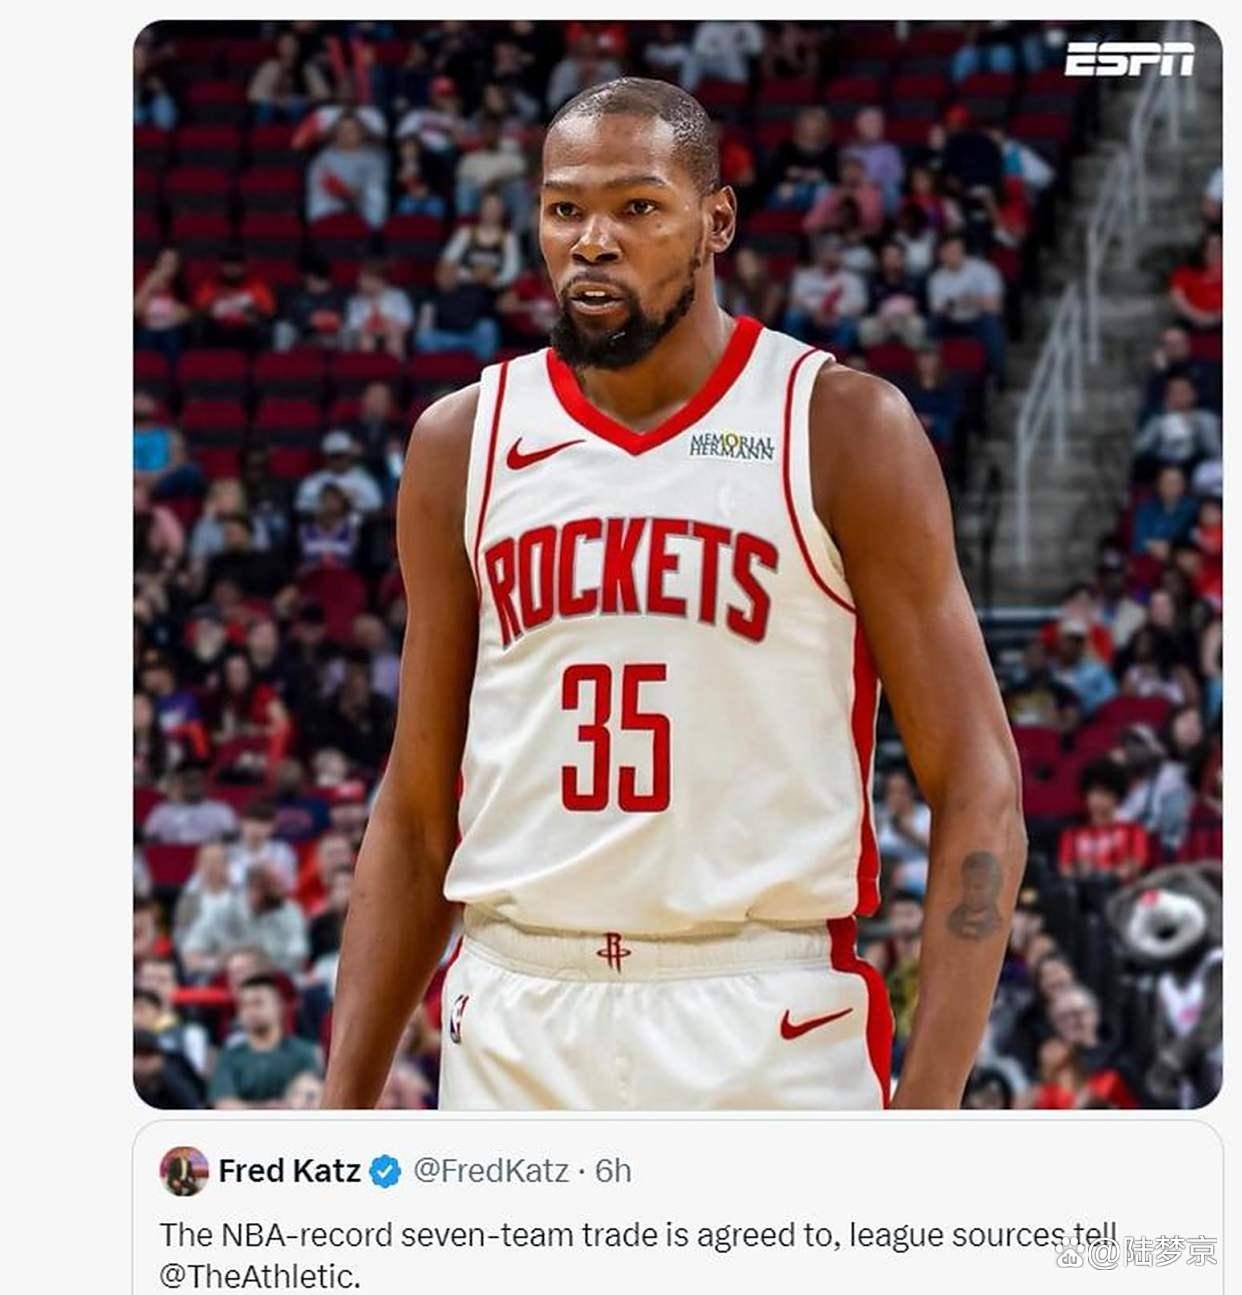Click the NBA logo on the shorts
This screenshot has height=1295, width=1242.
point(459,1018)
